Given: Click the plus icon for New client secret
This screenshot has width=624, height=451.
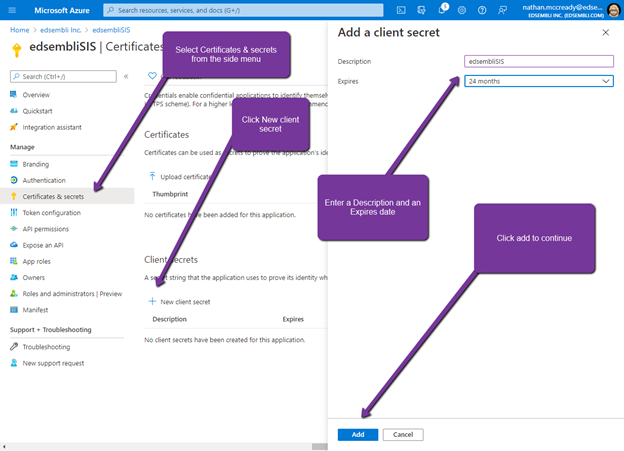Looking at the screenshot, I should click(x=152, y=301).
